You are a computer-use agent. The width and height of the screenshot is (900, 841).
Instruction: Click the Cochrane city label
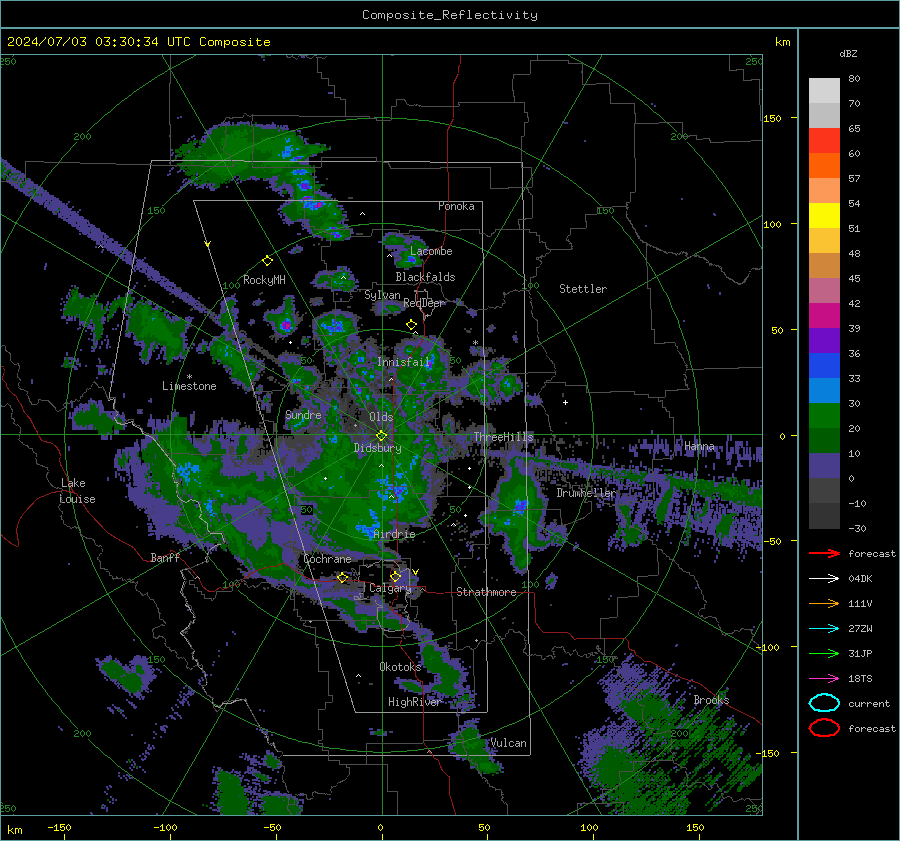click(x=327, y=559)
